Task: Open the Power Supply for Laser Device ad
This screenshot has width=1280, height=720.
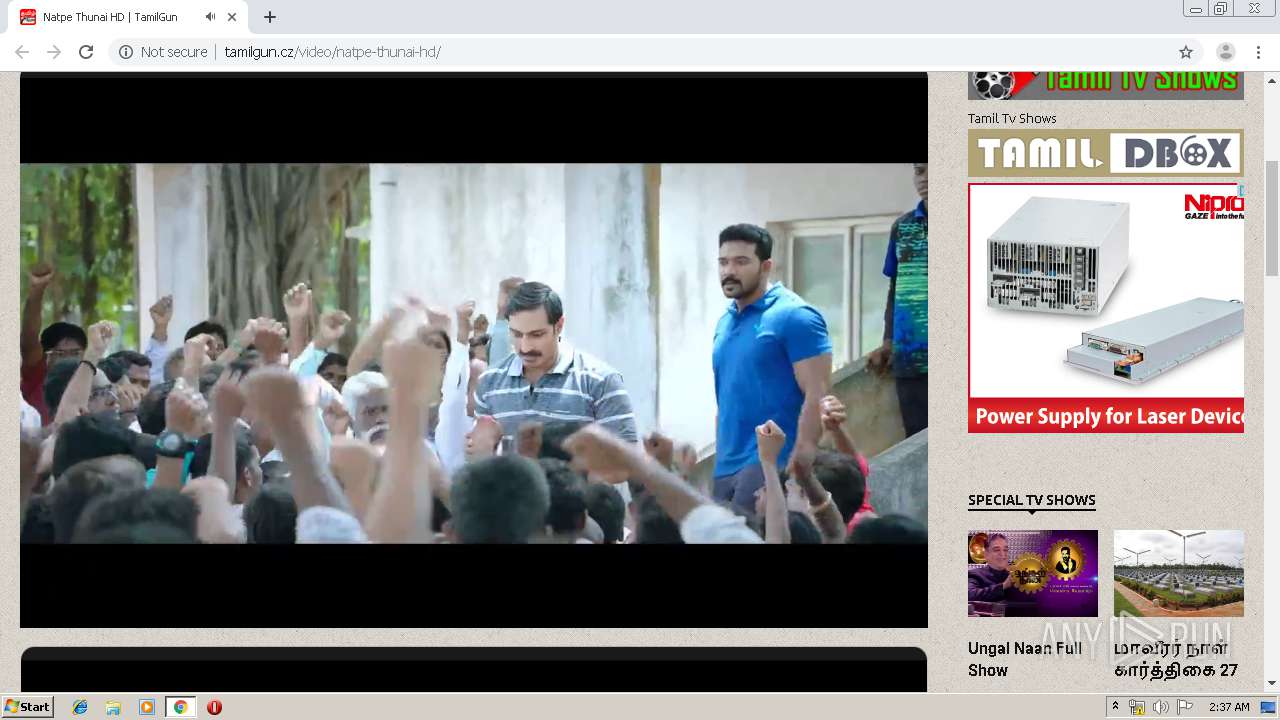Action: [x=1106, y=308]
